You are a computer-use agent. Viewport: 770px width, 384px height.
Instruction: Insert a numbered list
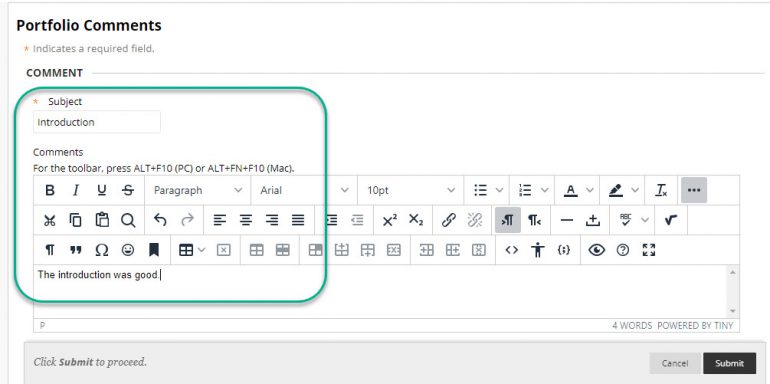pyautogui.click(x=525, y=191)
